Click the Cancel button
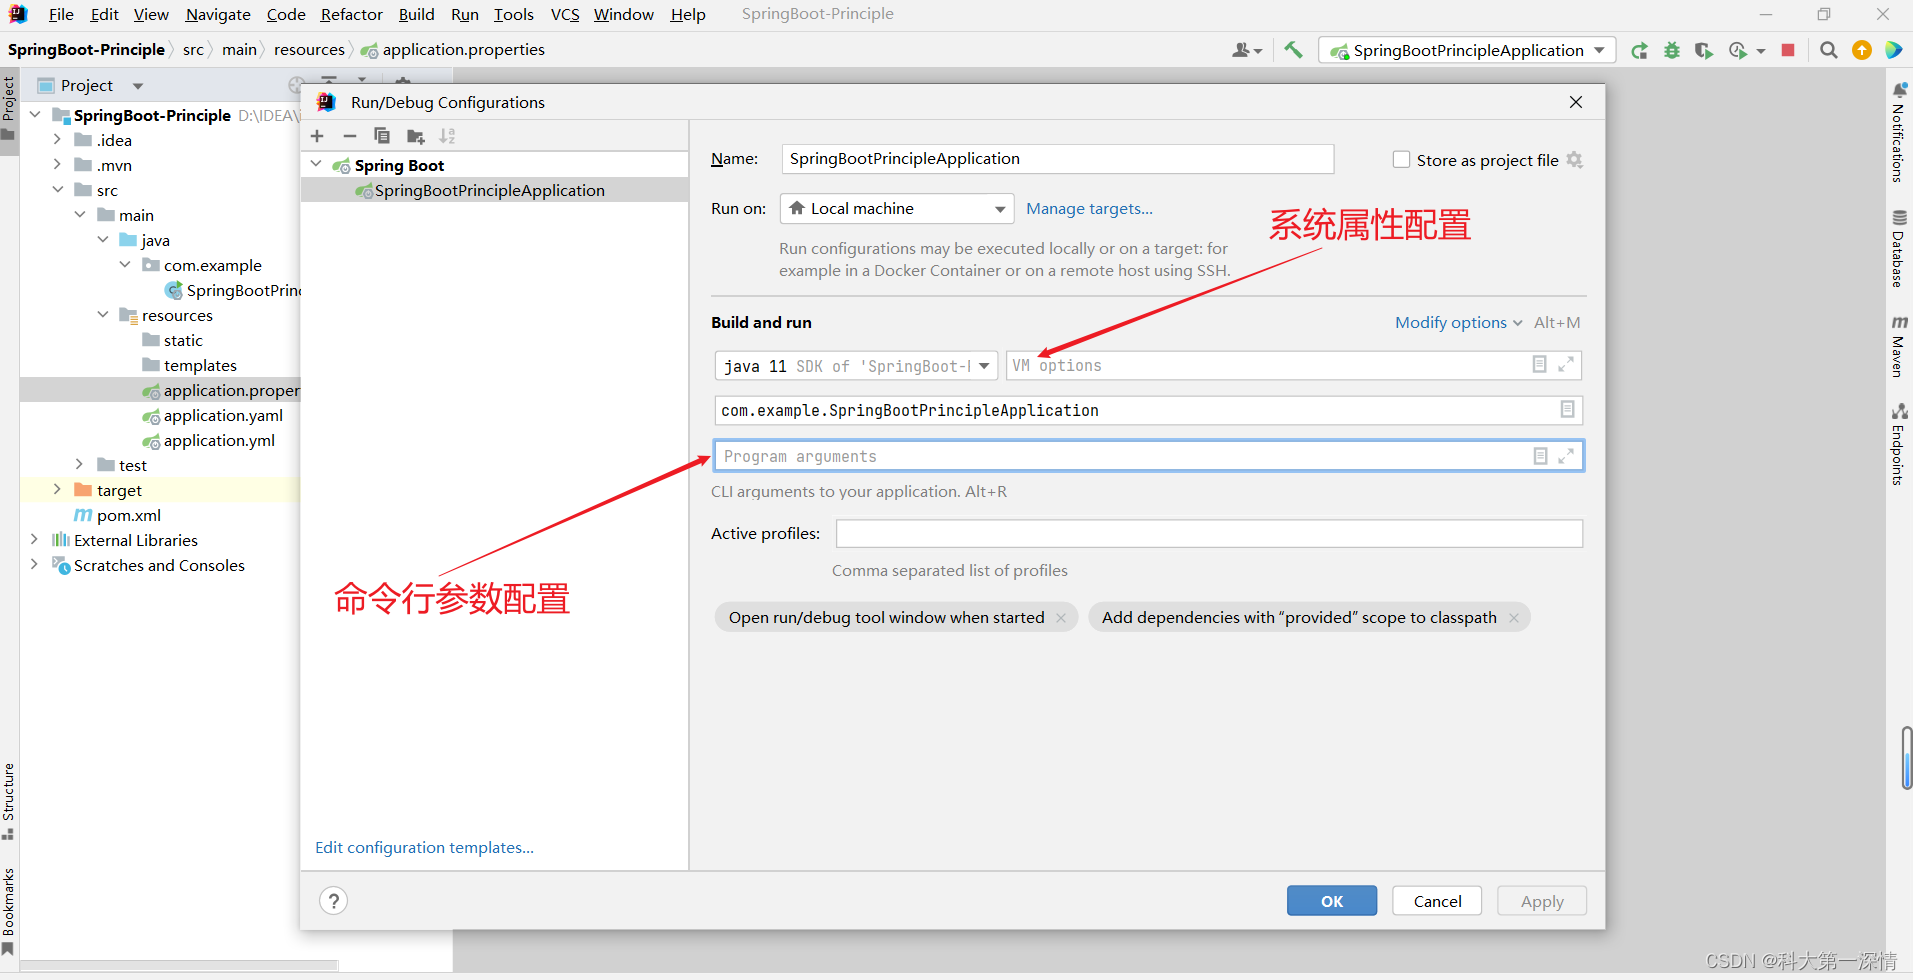1913x980 pixels. click(x=1437, y=901)
